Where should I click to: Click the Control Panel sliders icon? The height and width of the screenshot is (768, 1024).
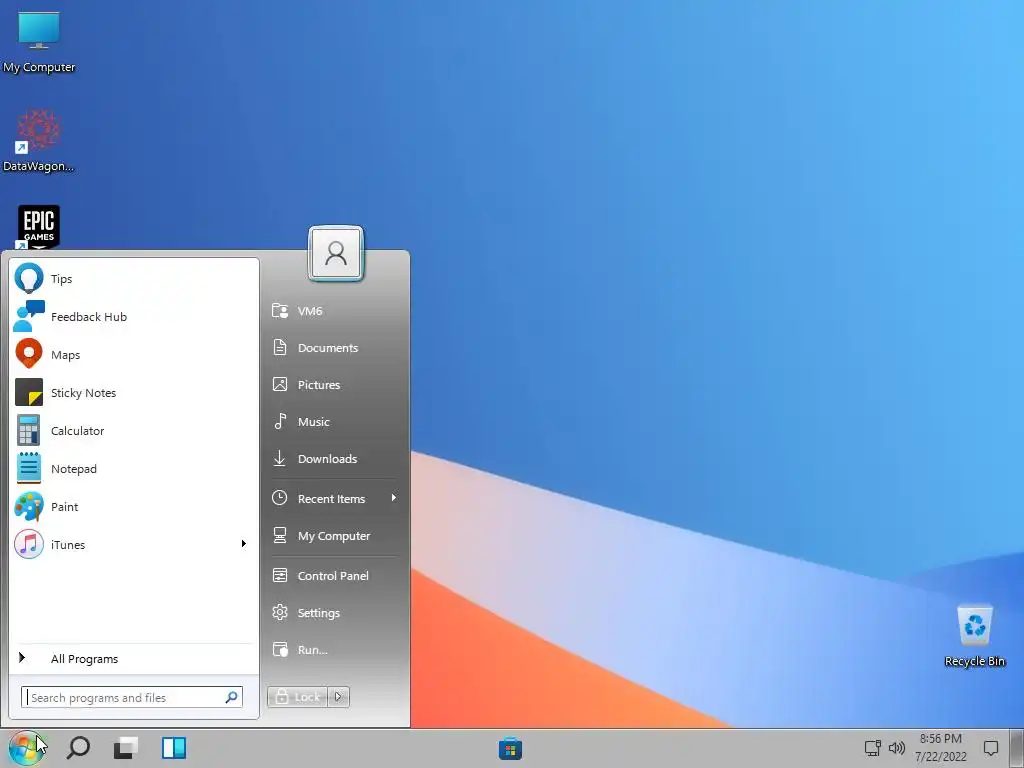coord(280,575)
